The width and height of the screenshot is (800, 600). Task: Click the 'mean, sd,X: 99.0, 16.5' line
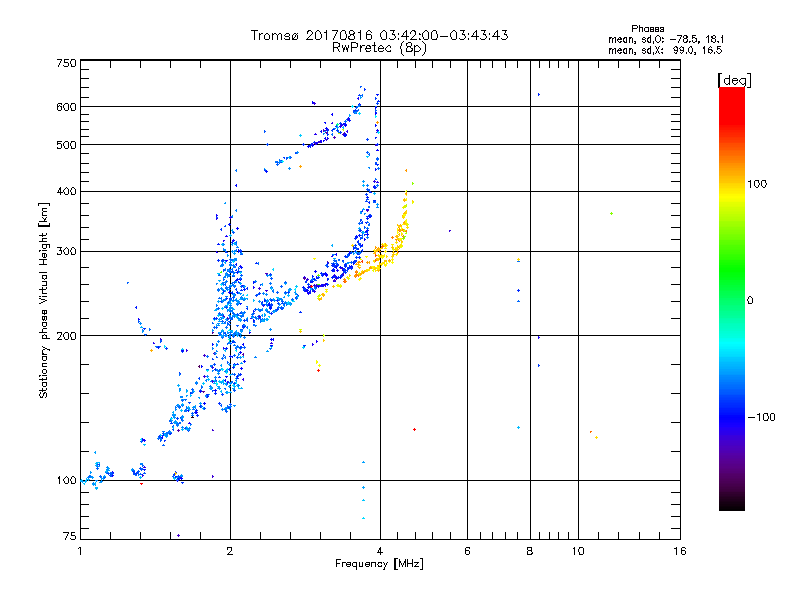pyautogui.click(x=665, y=50)
